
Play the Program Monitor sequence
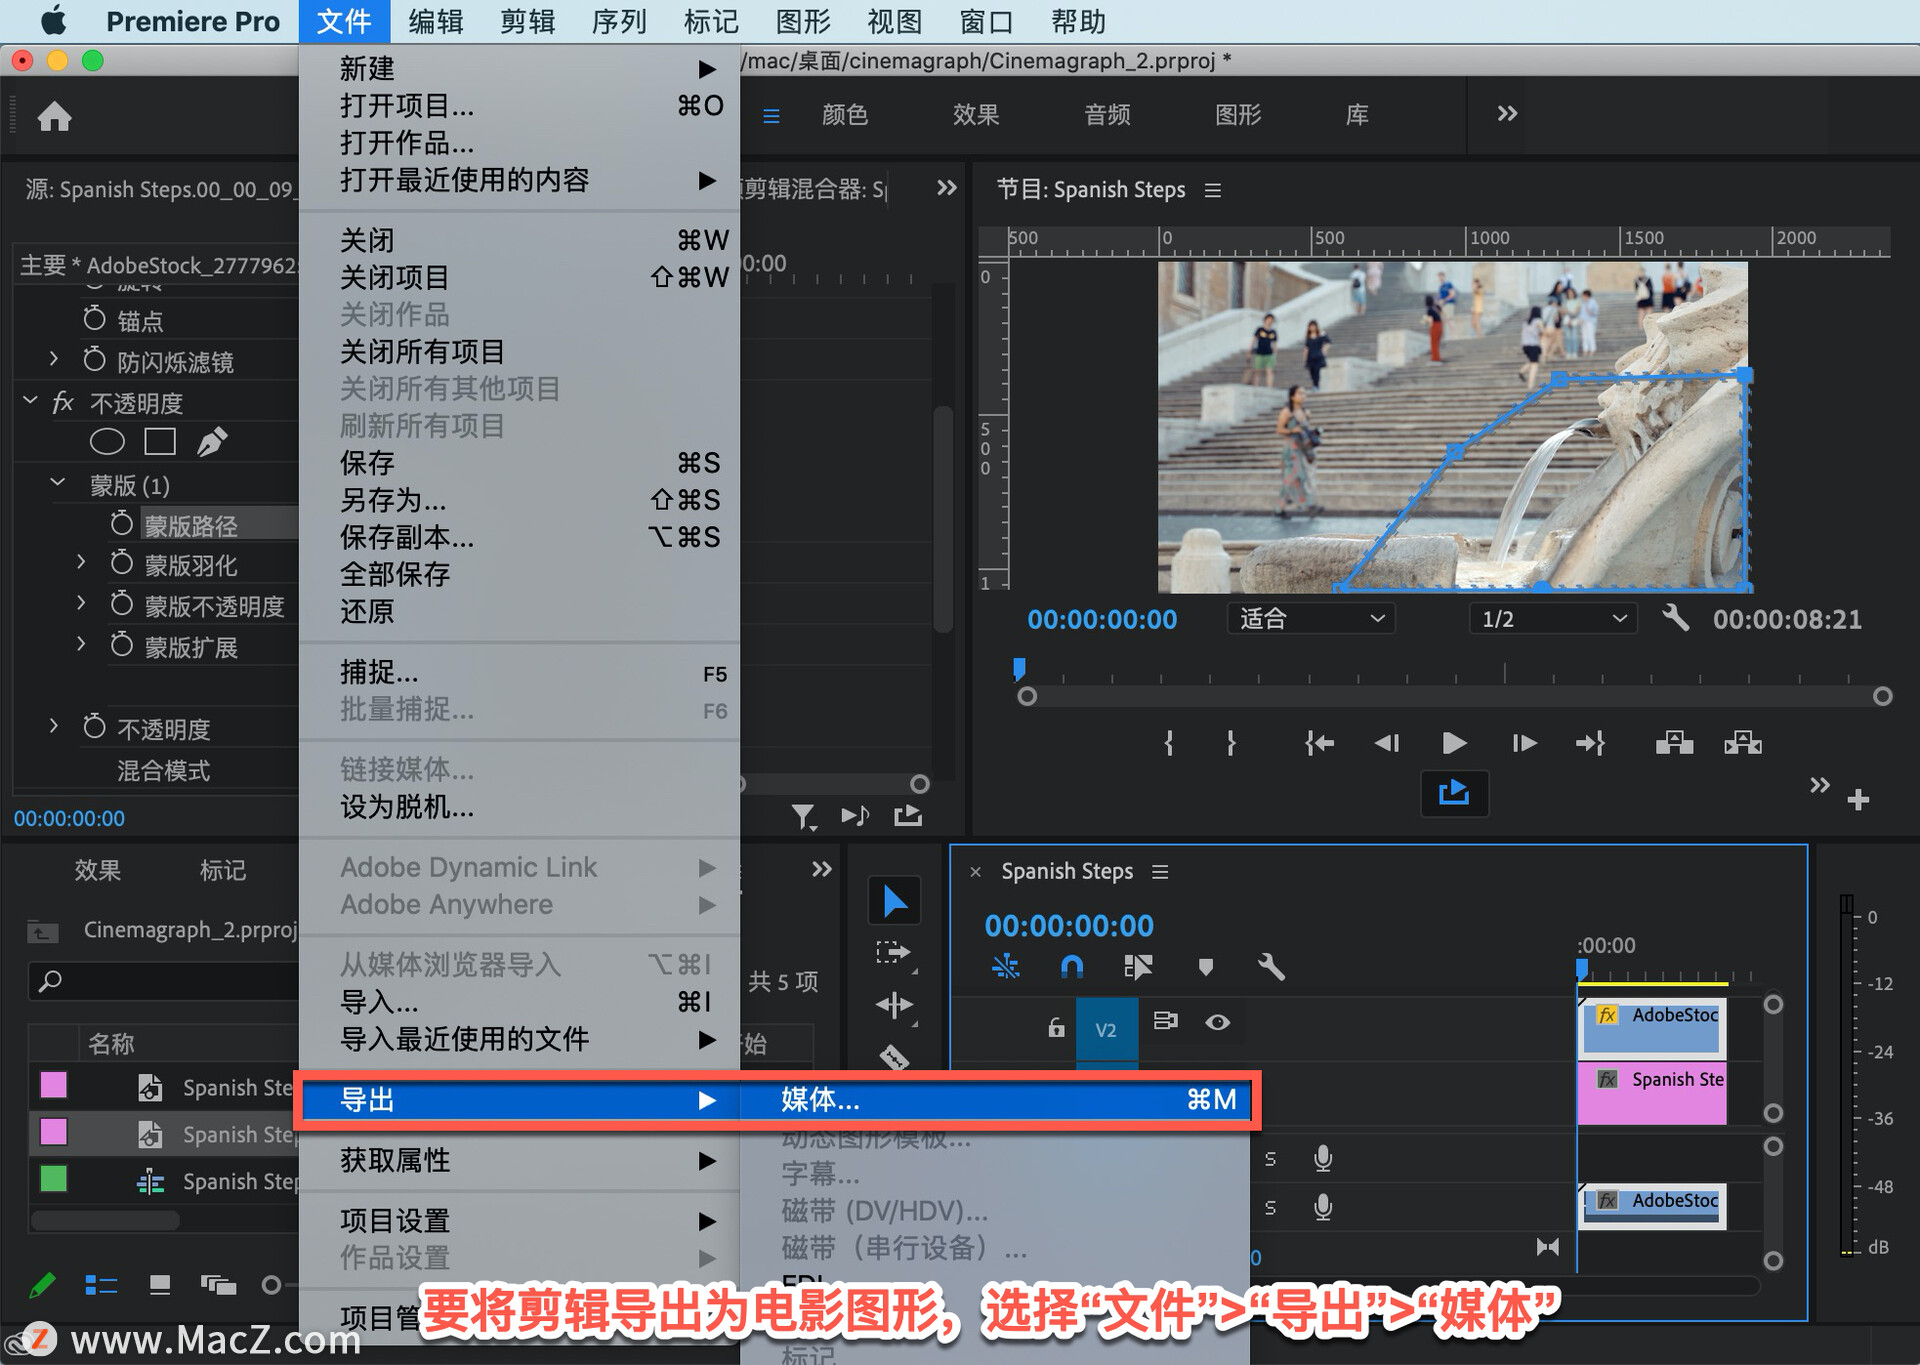[x=1454, y=743]
